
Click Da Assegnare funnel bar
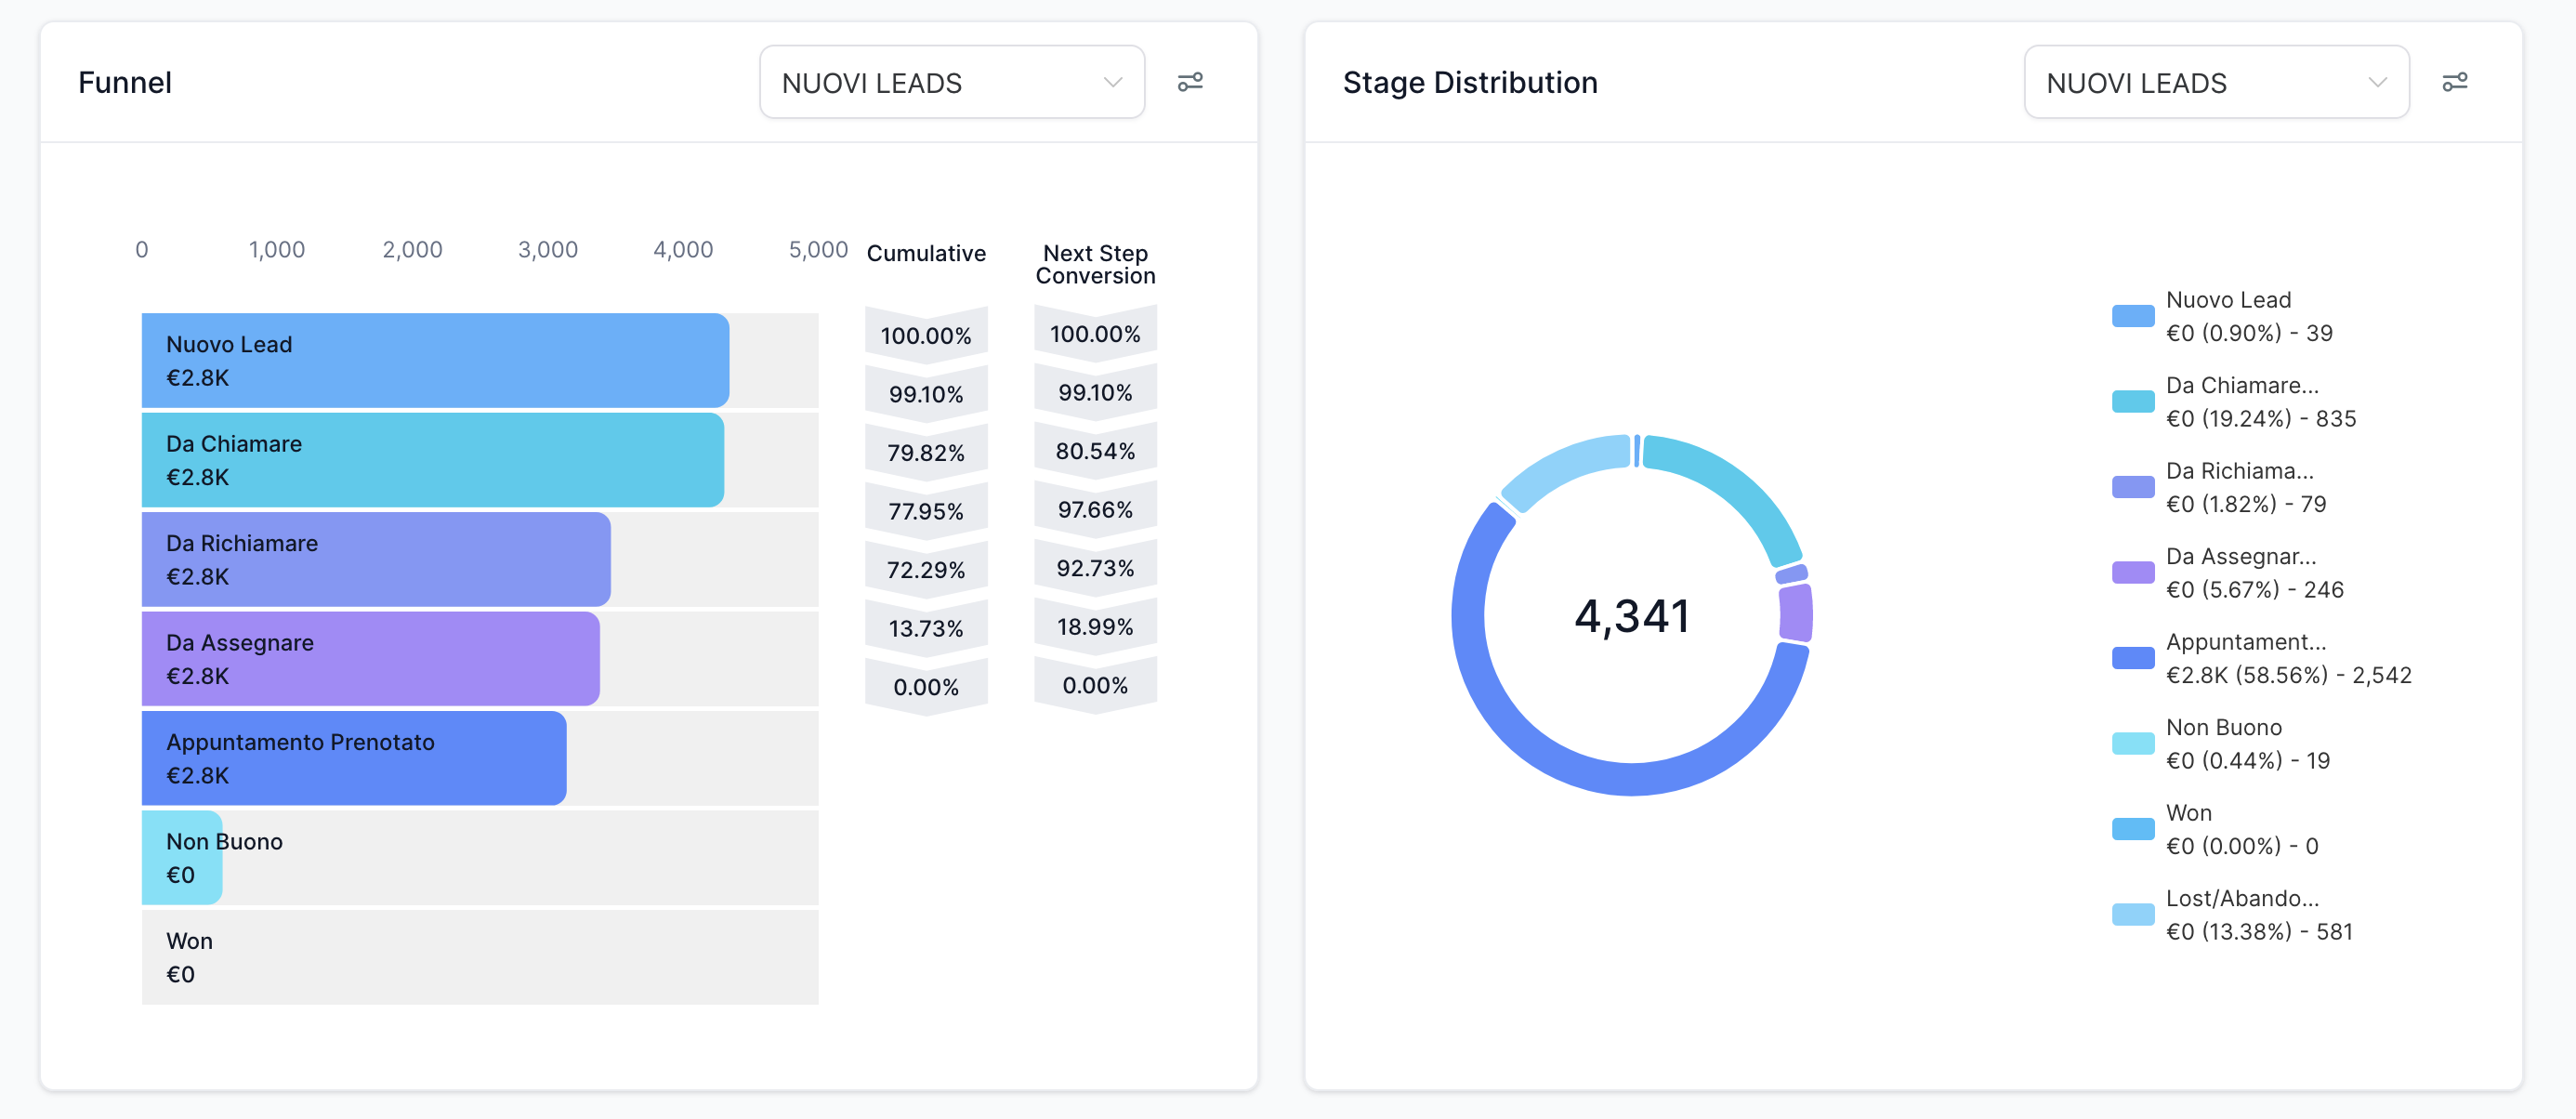click(x=370, y=659)
